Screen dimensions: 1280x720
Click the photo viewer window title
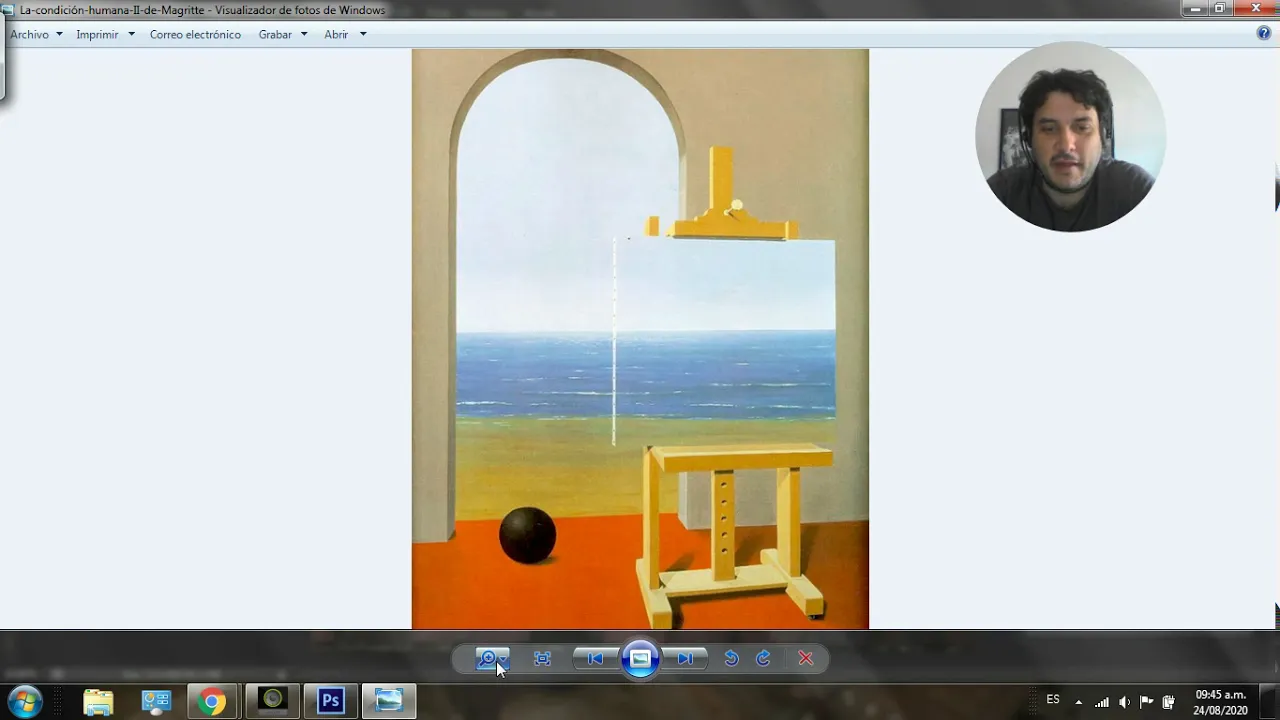(202, 10)
